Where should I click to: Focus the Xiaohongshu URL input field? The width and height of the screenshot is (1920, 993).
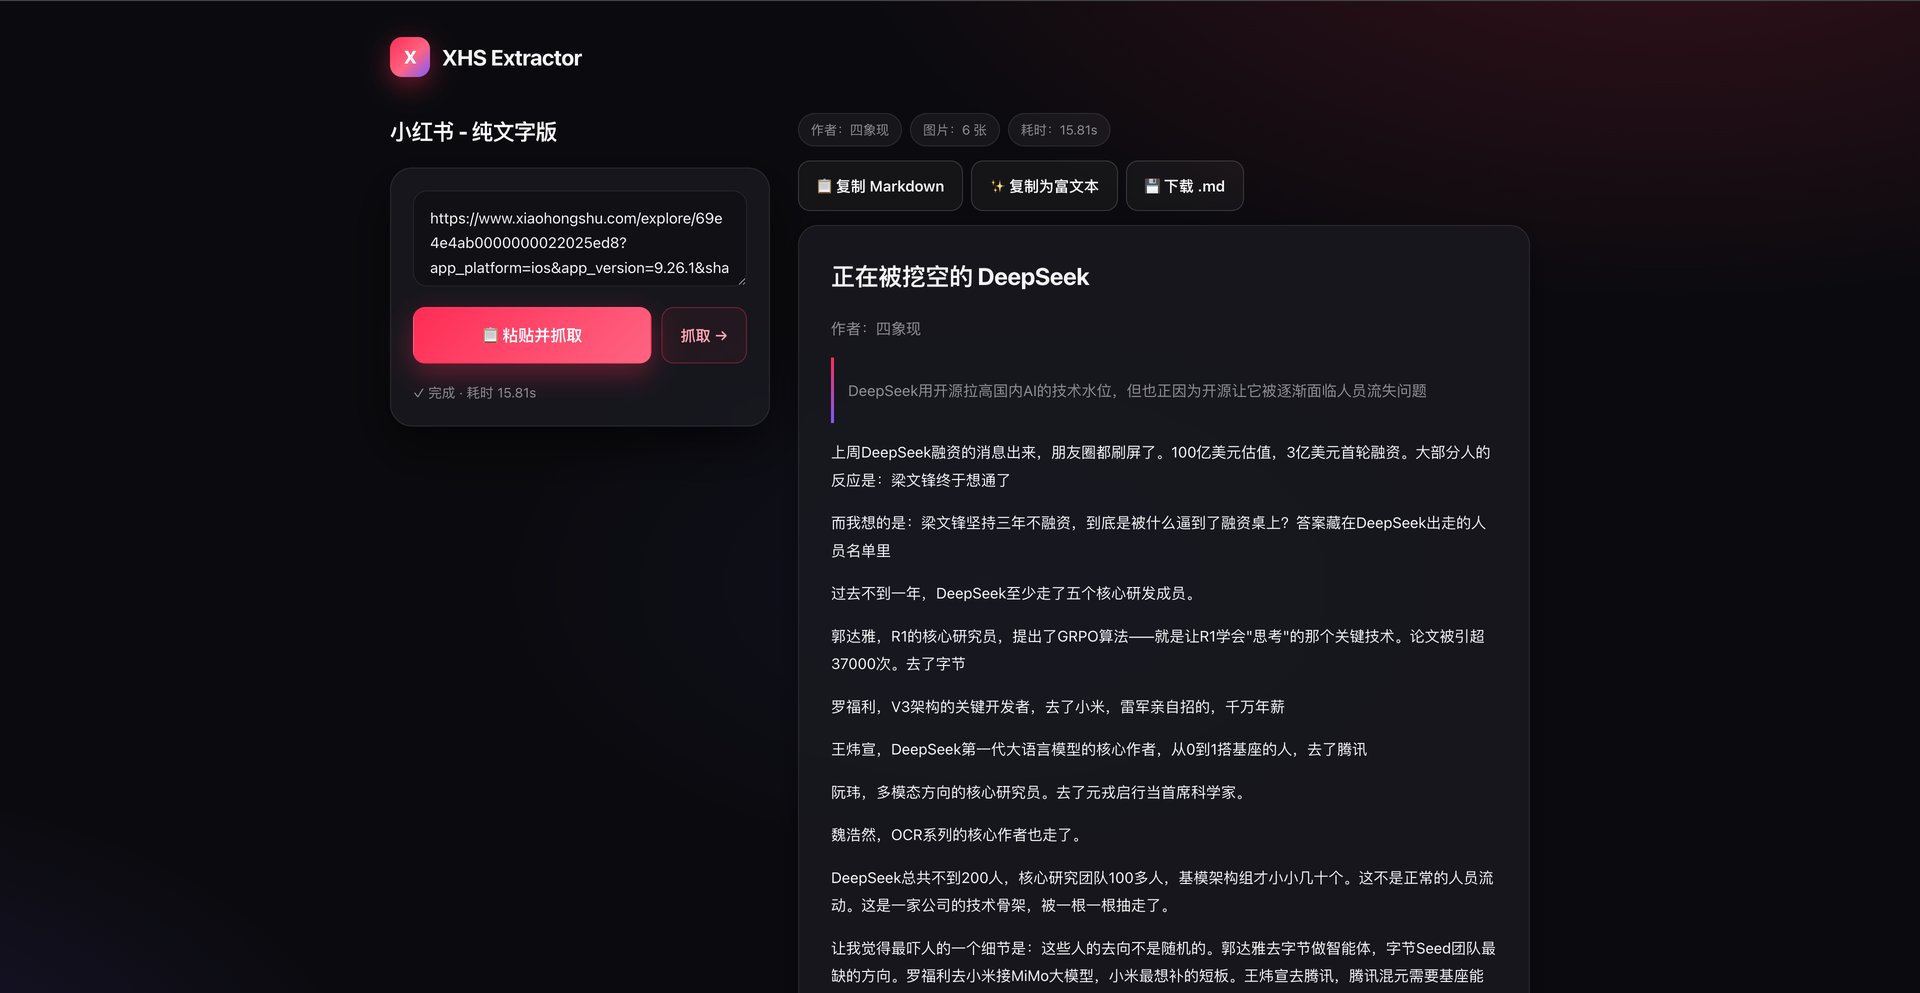tap(580, 238)
